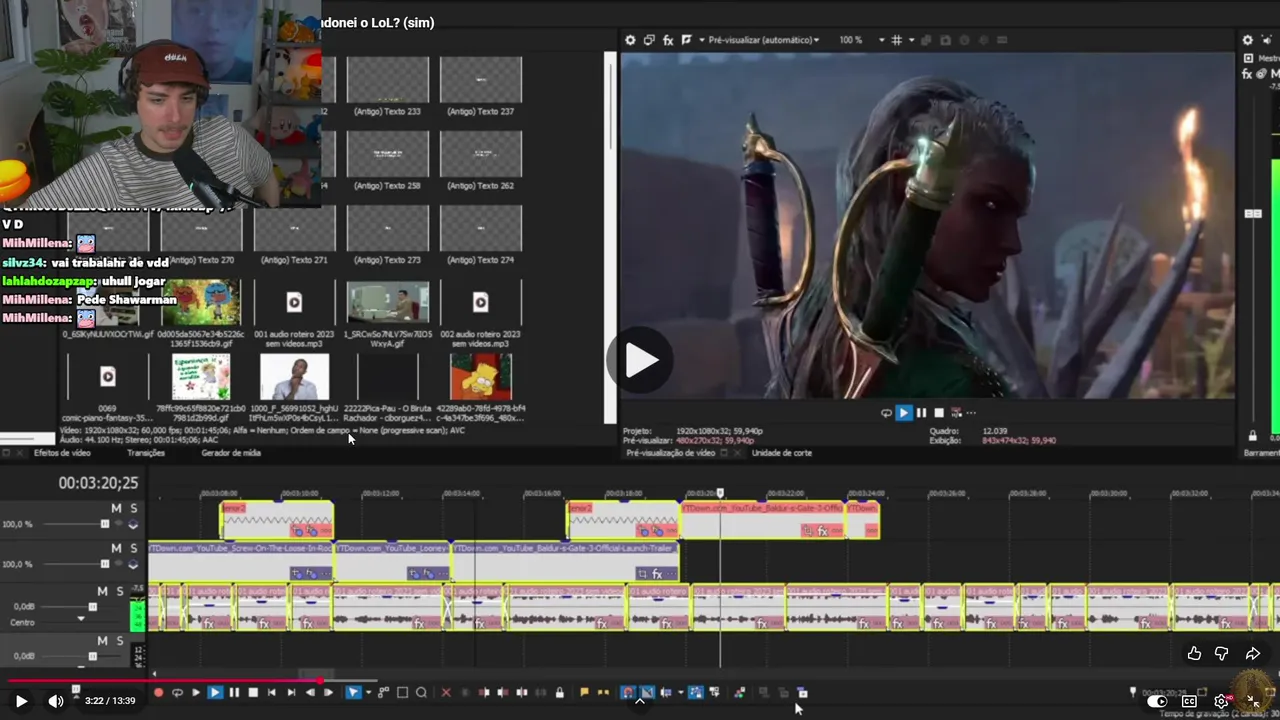
Task: Switch to Transições tab
Action: [x=146, y=453]
